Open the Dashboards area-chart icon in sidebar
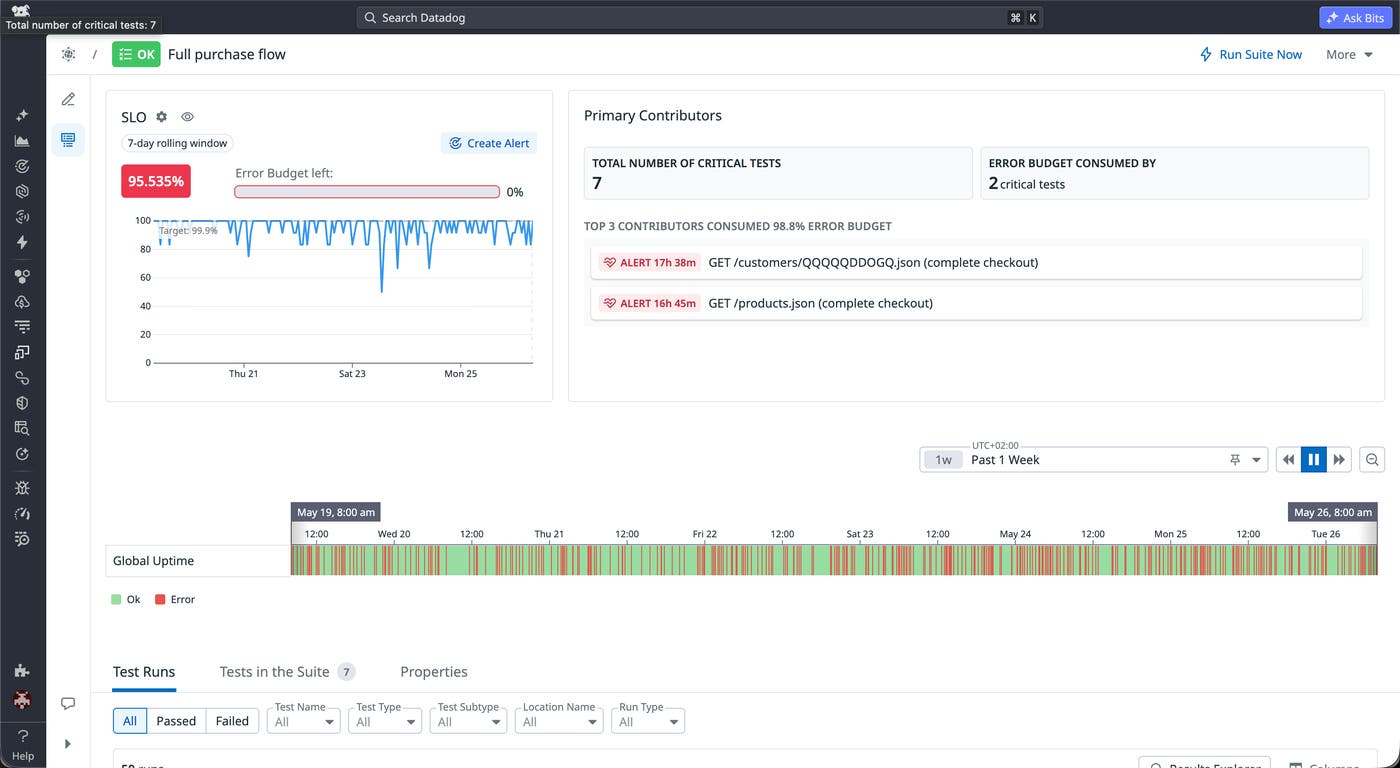Viewport: 1400px width, 768px height. point(22,141)
